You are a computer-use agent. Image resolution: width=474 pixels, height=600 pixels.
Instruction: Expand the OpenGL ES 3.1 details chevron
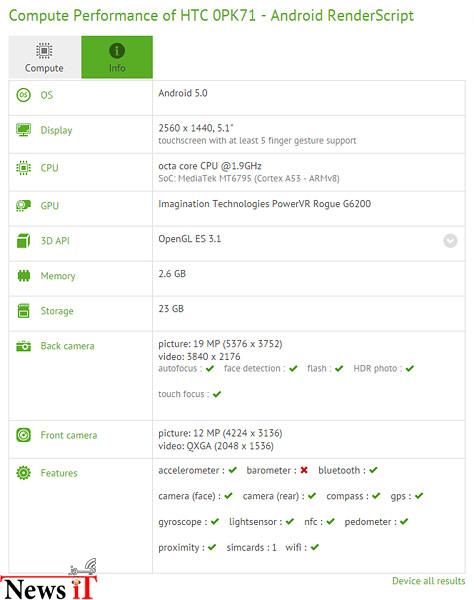450,241
